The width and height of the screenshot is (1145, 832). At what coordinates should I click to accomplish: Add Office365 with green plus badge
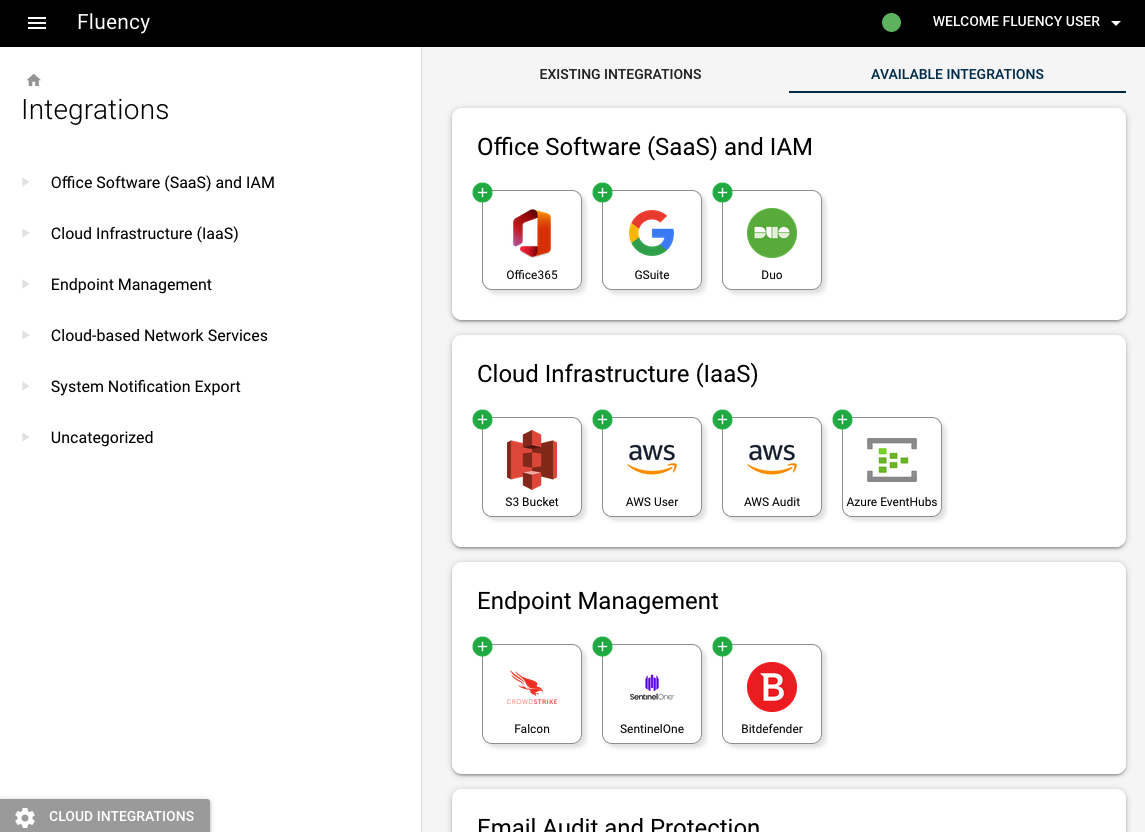click(x=483, y=193)
